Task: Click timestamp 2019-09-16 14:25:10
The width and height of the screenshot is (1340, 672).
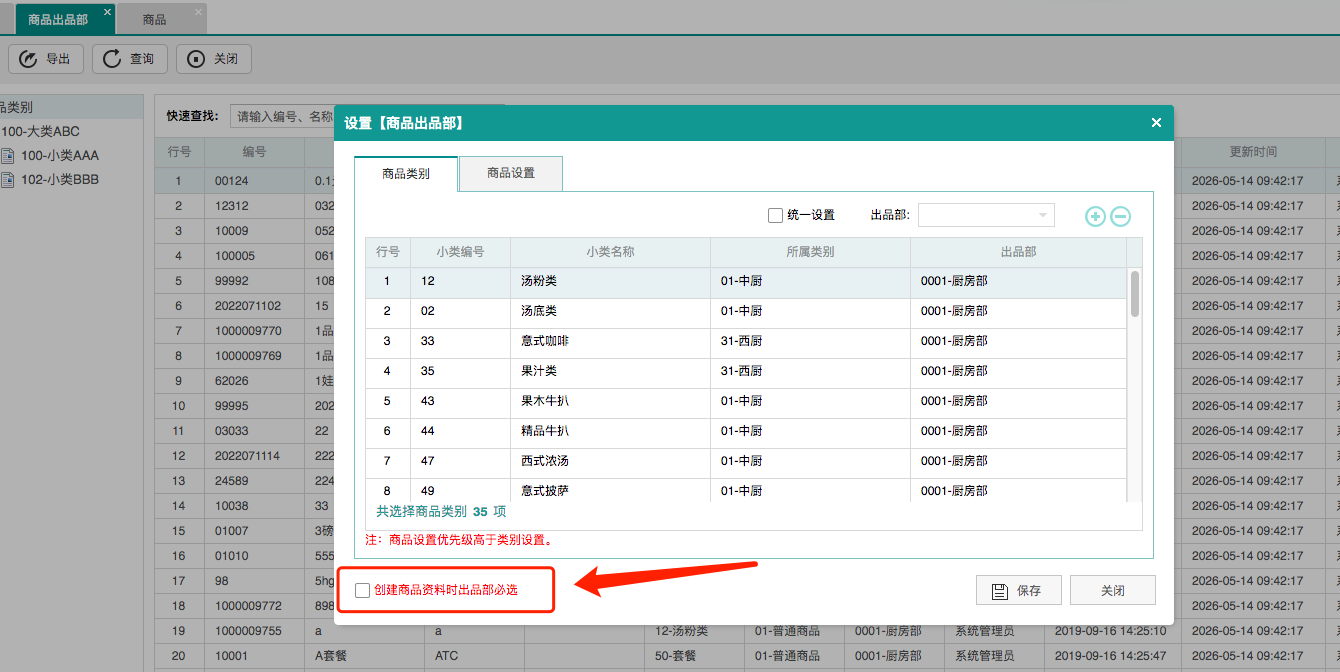Action: 1110,631
